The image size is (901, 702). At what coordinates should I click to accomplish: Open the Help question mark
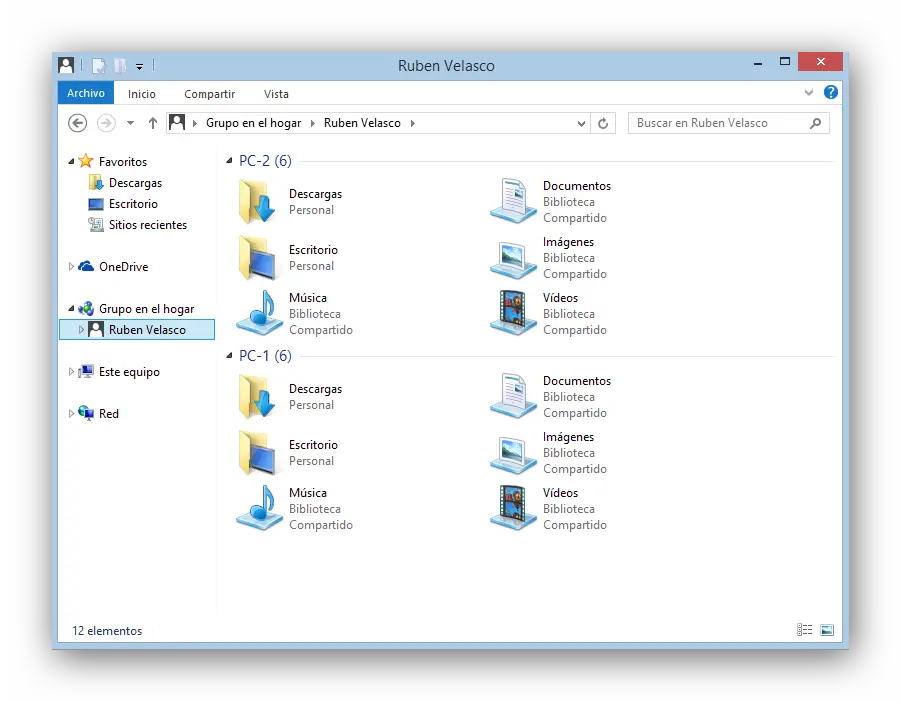tap(830, 92)
